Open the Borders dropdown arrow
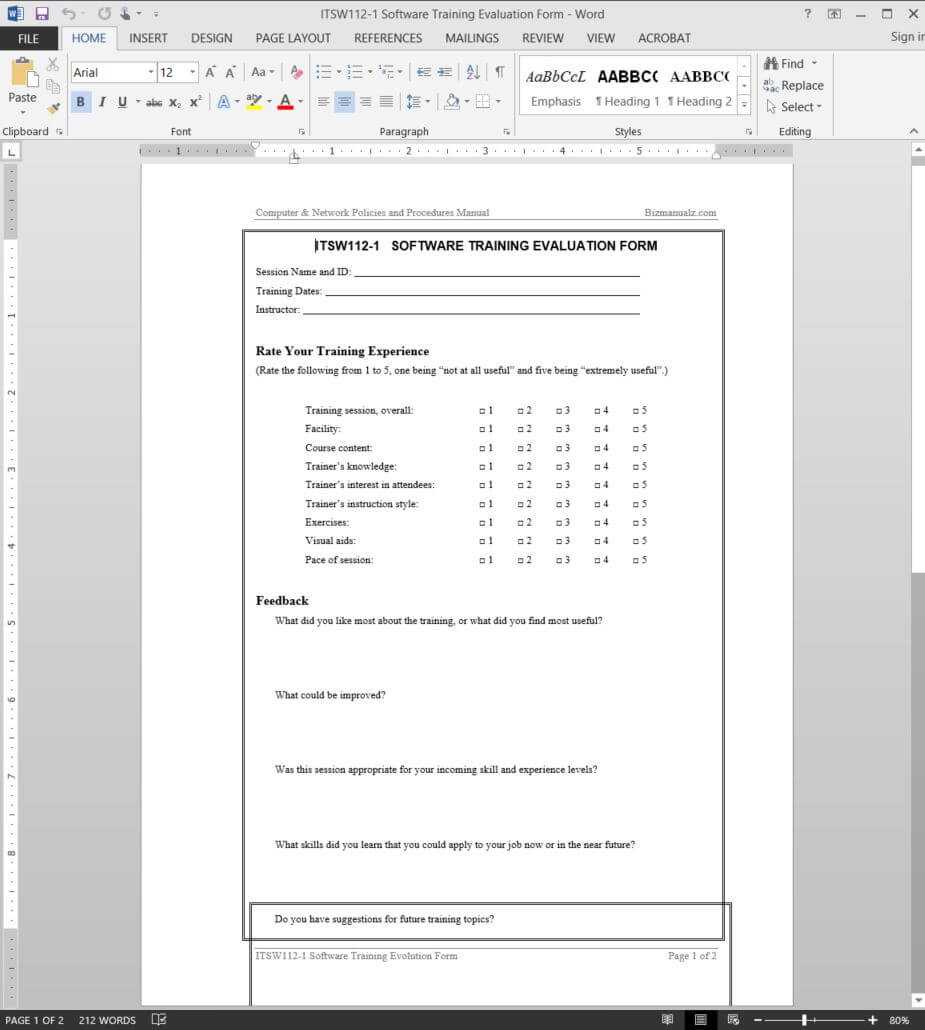925x1030 pixels. (x=498, y=102)
